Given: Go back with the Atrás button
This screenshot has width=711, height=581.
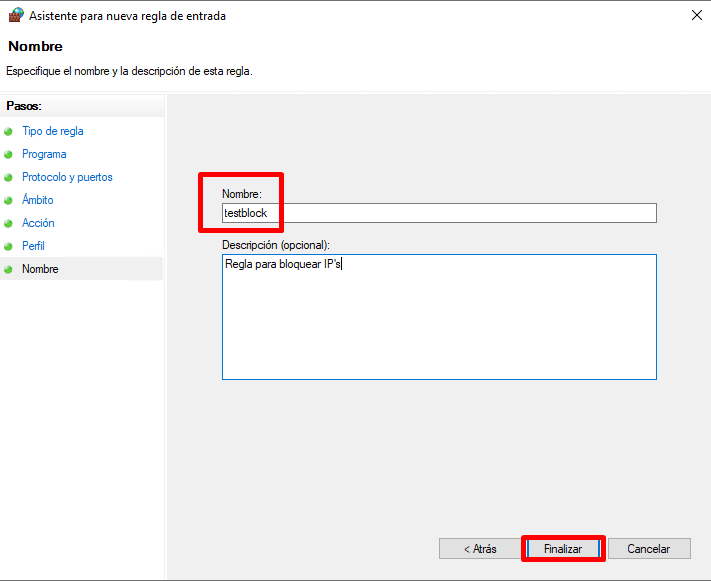Looking at the screenshot, I should coord(480,549).
